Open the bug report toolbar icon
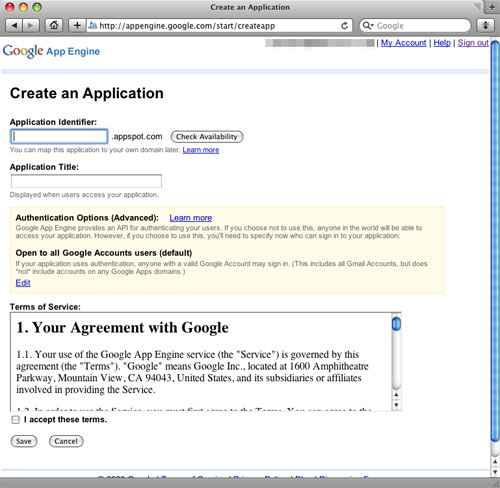Screen dimensions: 500x488 (485, 26)
